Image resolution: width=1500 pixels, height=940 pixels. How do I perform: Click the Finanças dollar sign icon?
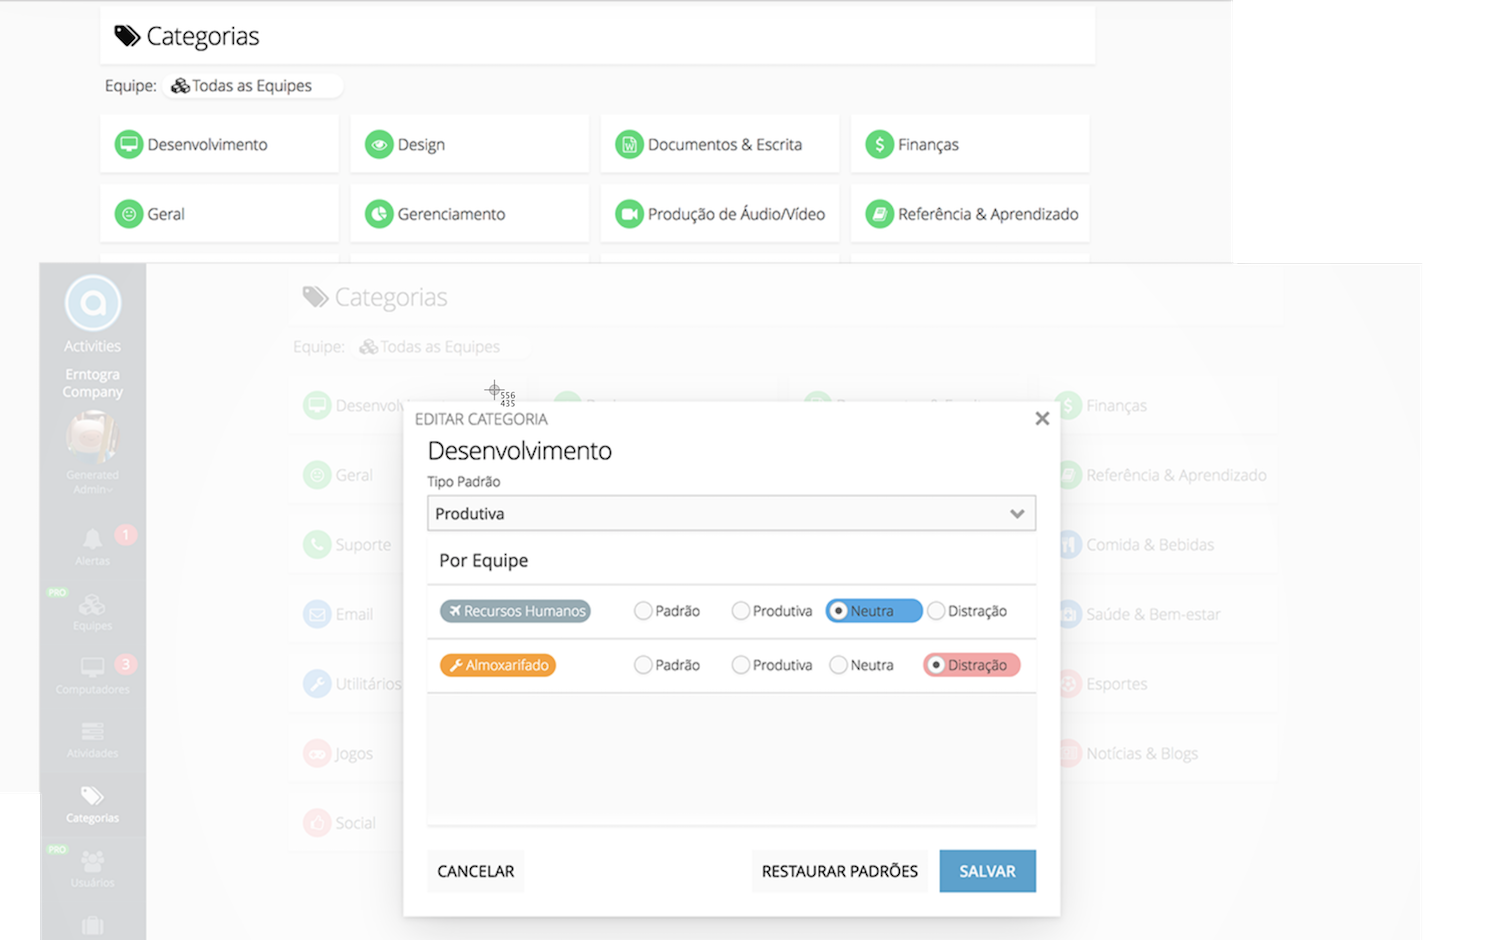coord(879,143)
